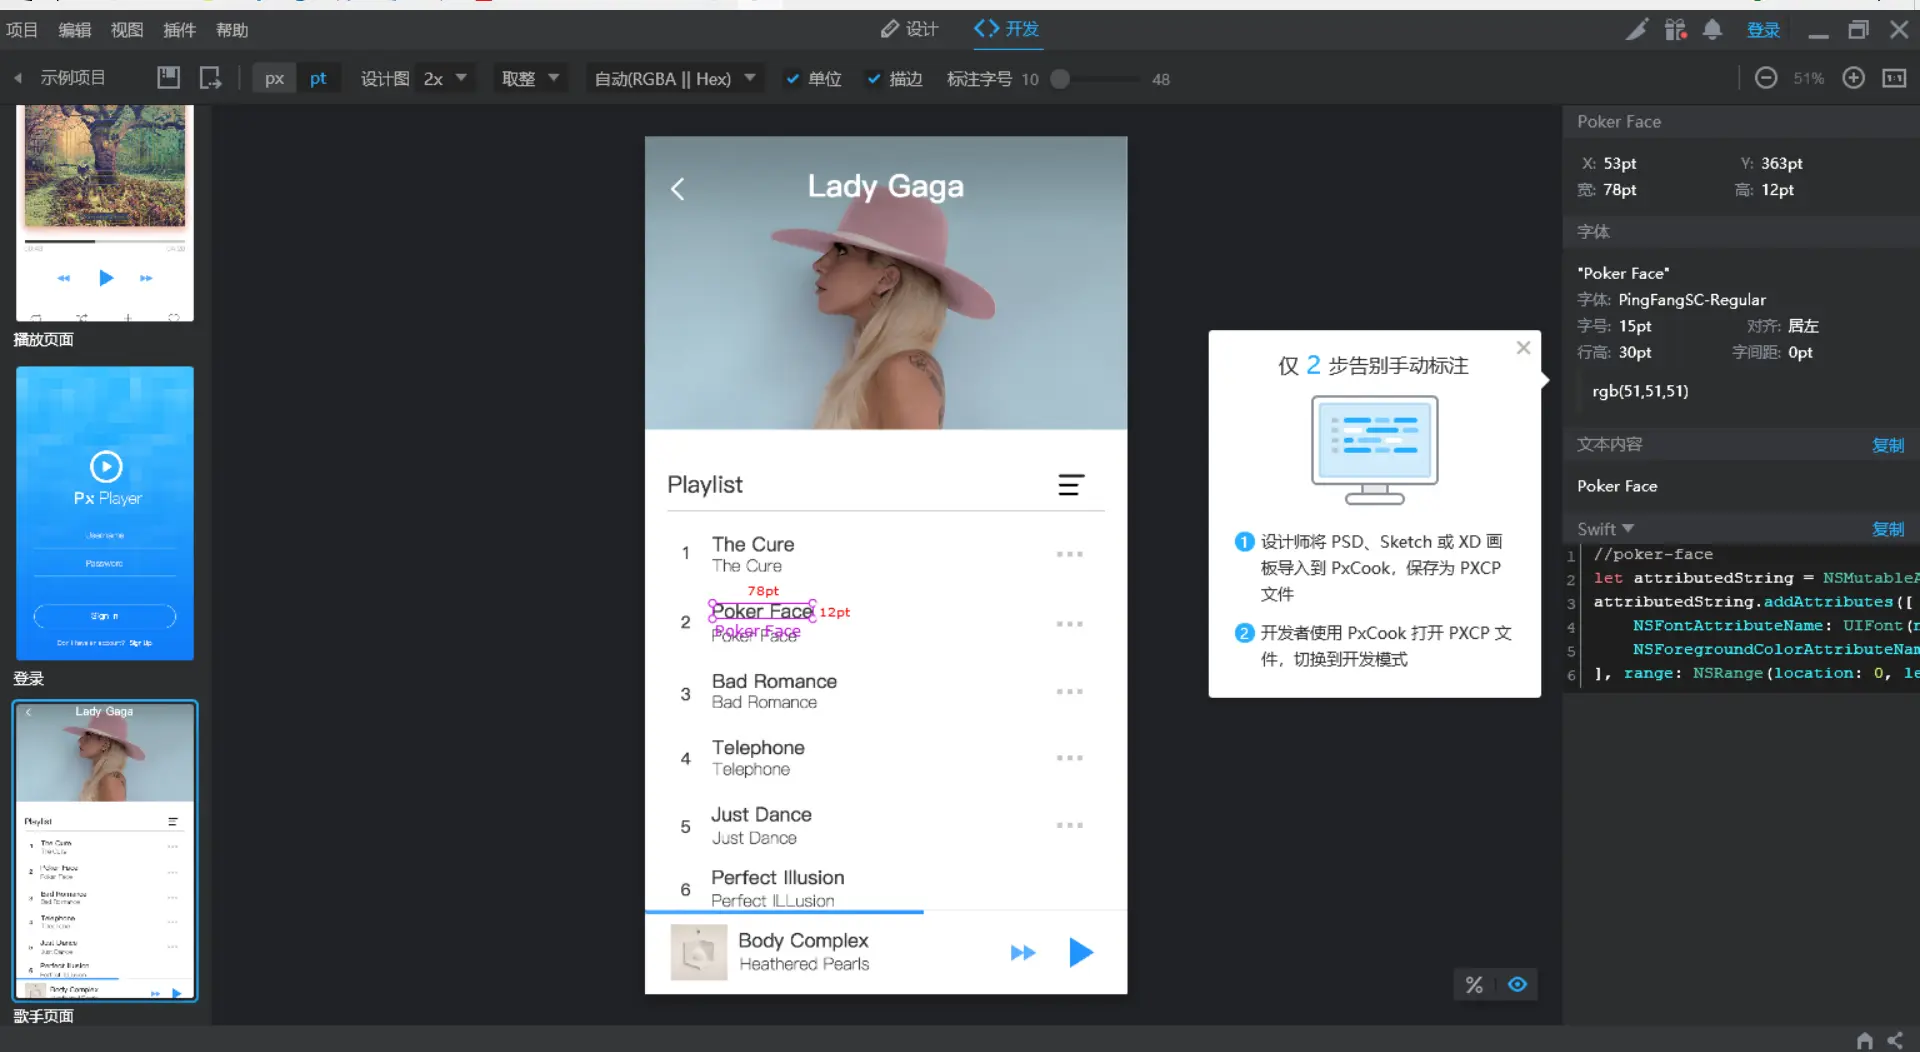Close the 仅 2 步告别手动标注 tip popup
The image size is (1920, 1052).
click(1523, 348)
